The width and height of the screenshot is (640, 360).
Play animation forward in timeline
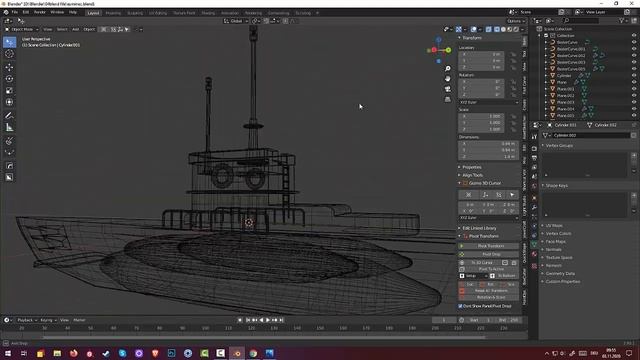(268, 320)
